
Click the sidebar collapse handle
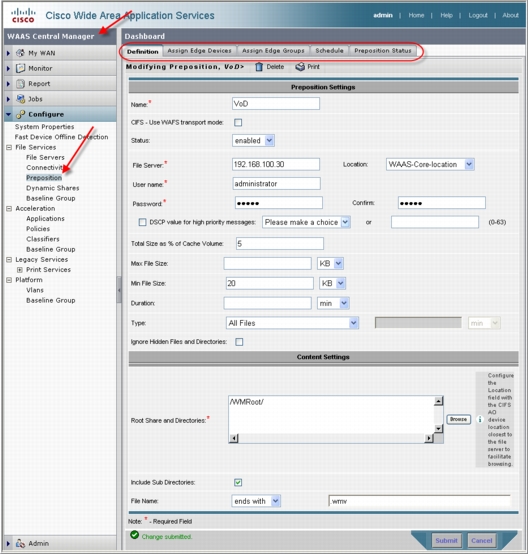pos(119,290)
